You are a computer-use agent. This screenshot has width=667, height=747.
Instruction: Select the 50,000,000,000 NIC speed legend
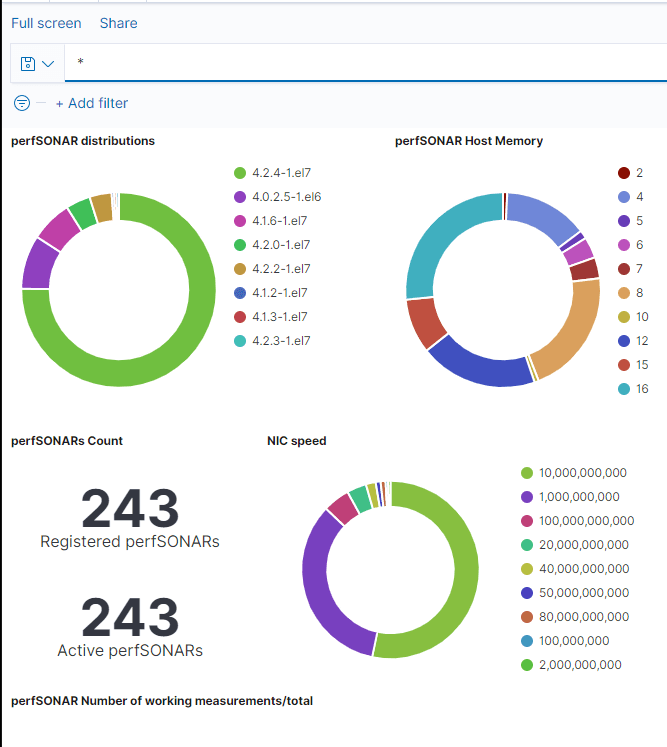tap(576, 593)
